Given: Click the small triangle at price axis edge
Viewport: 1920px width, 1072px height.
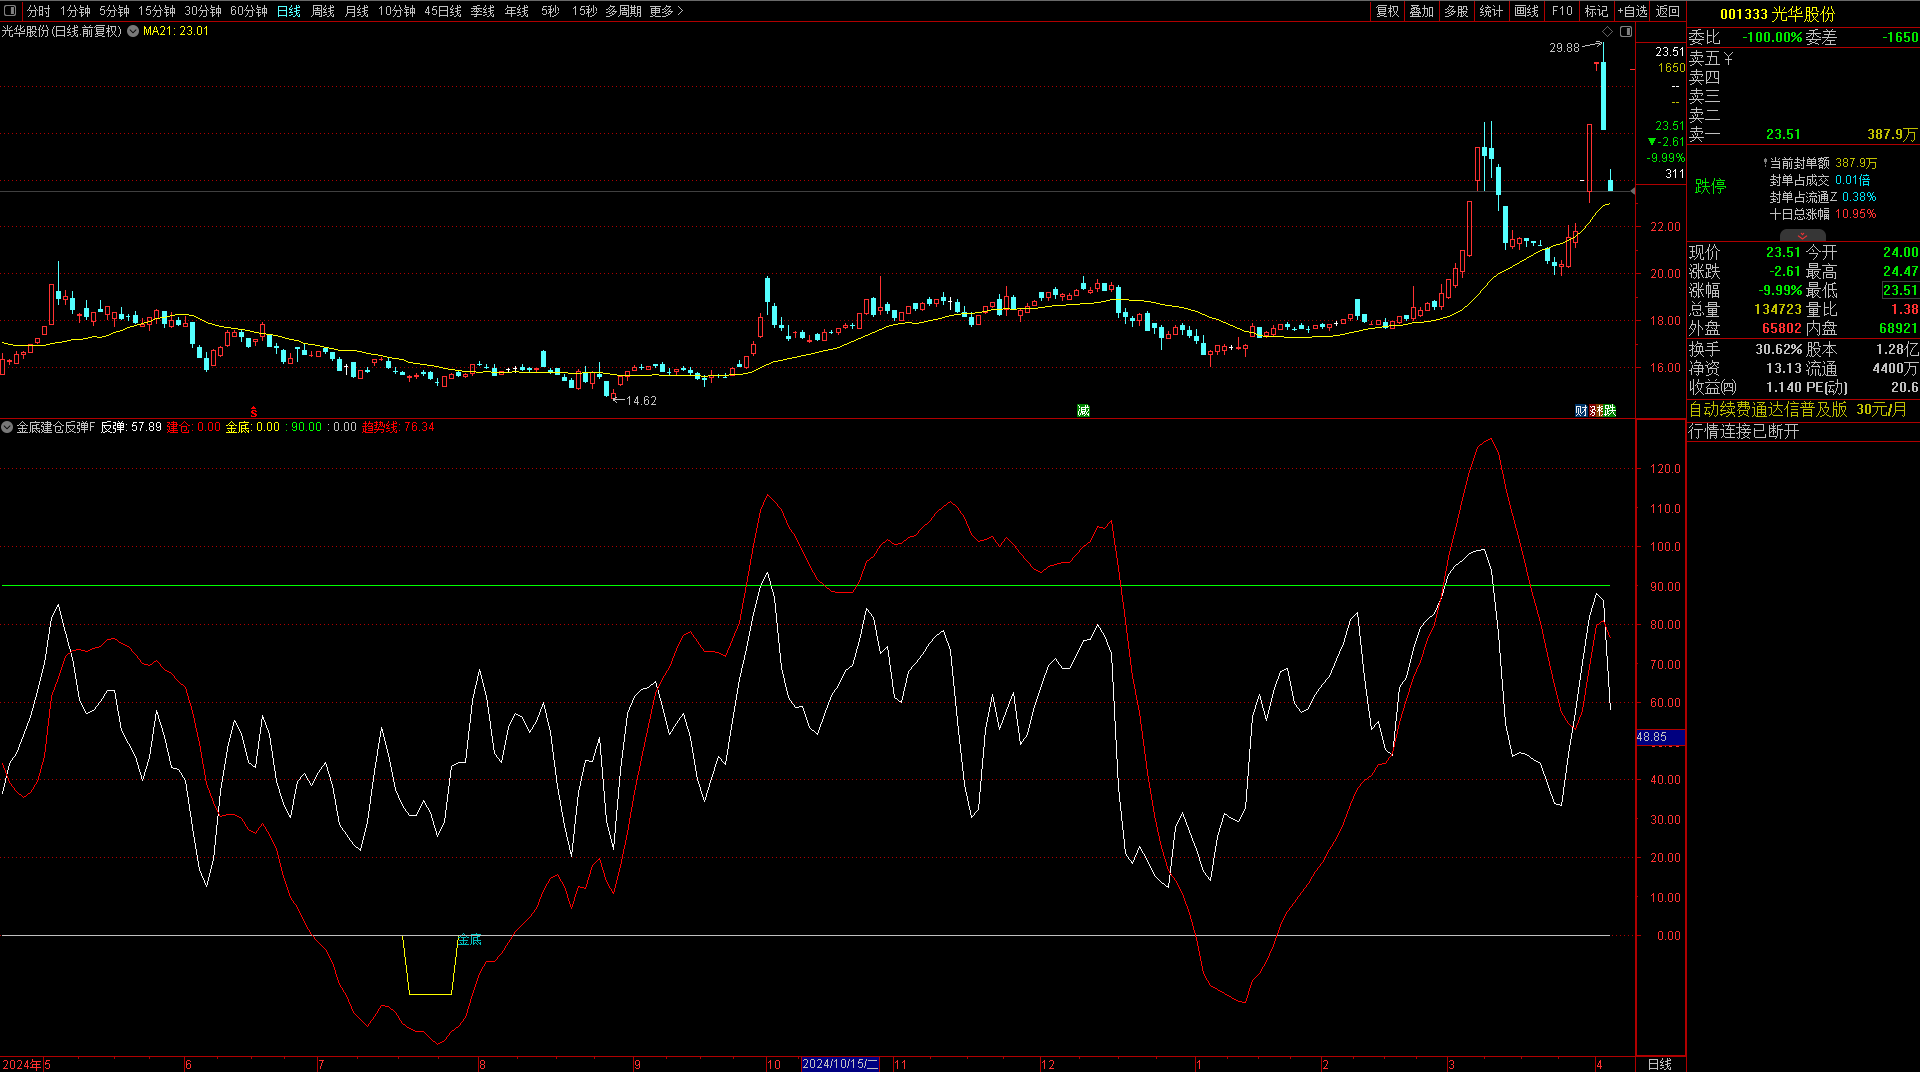Looking at the screenshot, I should [x=1633, y=191].
